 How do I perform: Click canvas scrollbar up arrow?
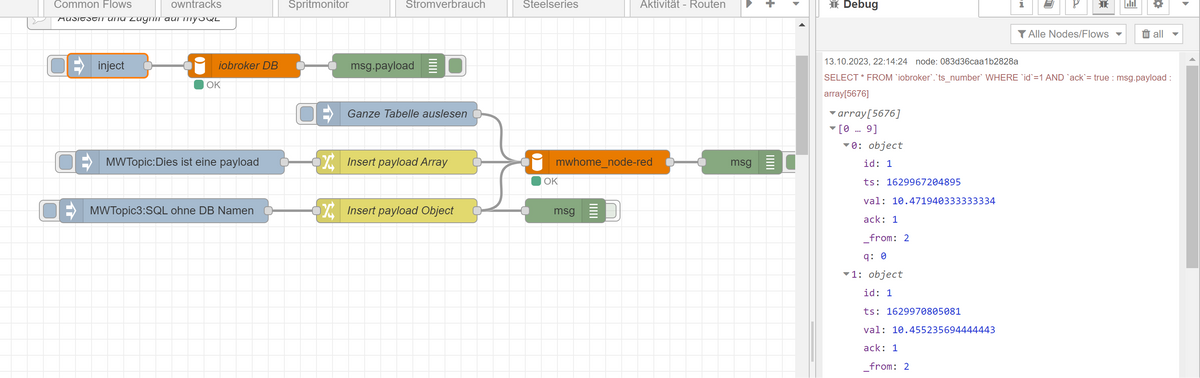[x=802, y=25]
